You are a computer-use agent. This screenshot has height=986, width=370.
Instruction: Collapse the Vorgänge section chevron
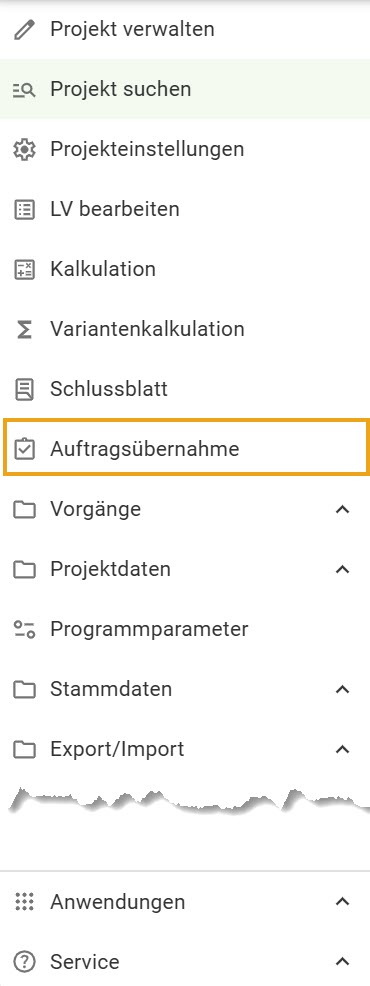click(x=342, y=509)
